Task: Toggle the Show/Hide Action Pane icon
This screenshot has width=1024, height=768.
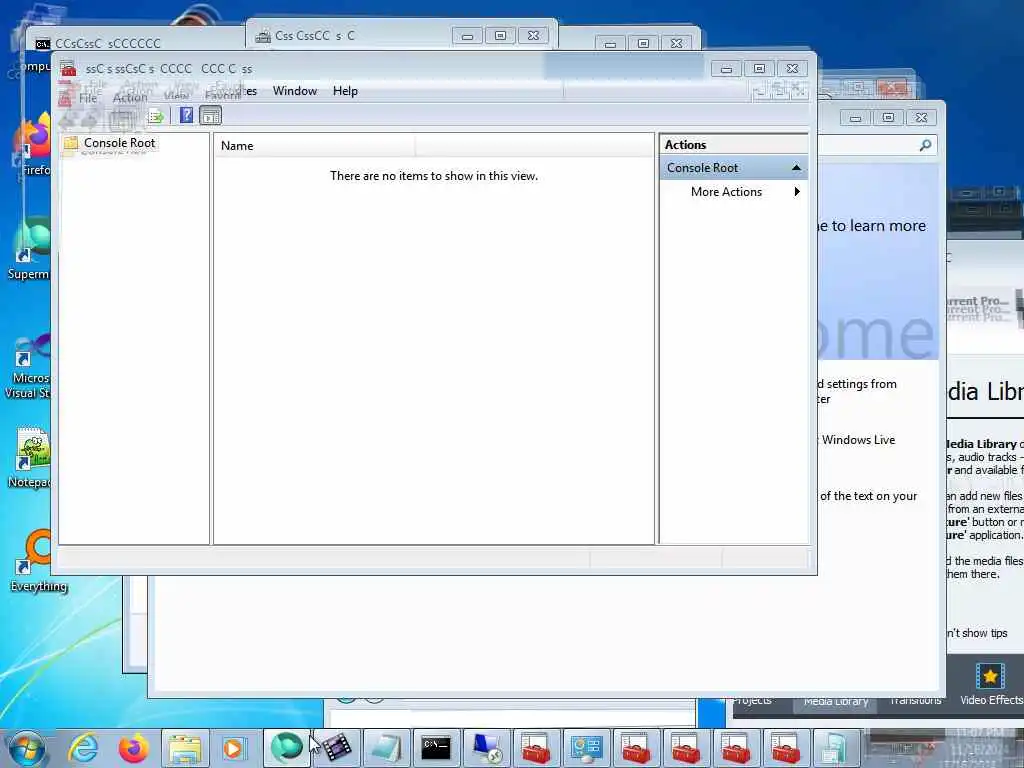Action: click(x=210, y=116)
